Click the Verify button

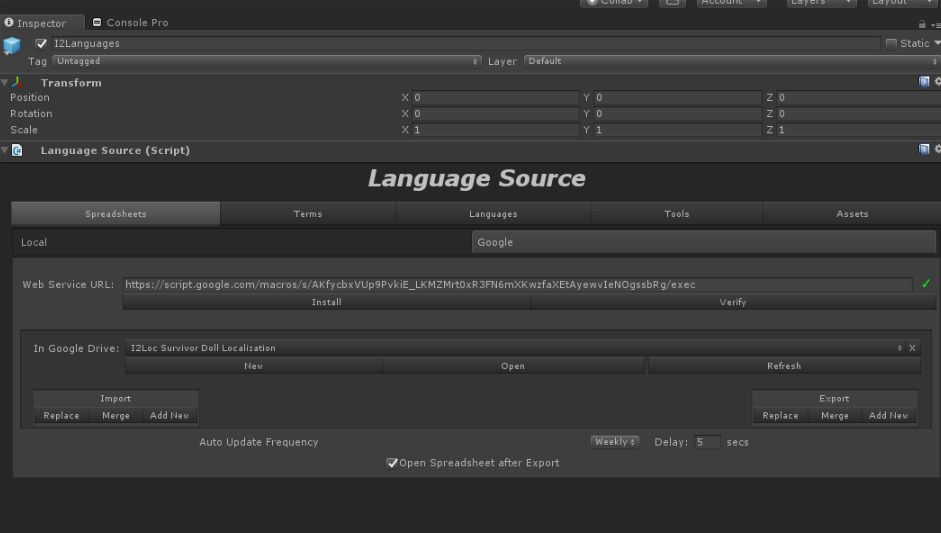tap(733, 302)
